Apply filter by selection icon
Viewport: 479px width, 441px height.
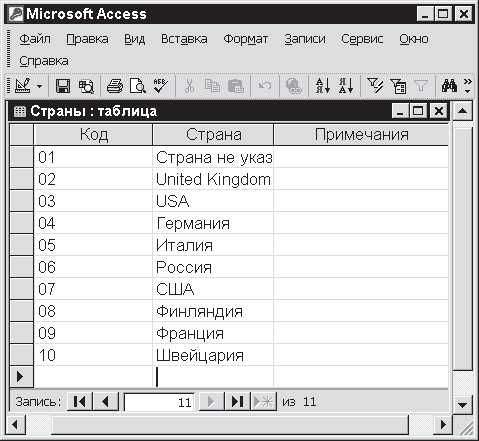[x=375, y=86]
